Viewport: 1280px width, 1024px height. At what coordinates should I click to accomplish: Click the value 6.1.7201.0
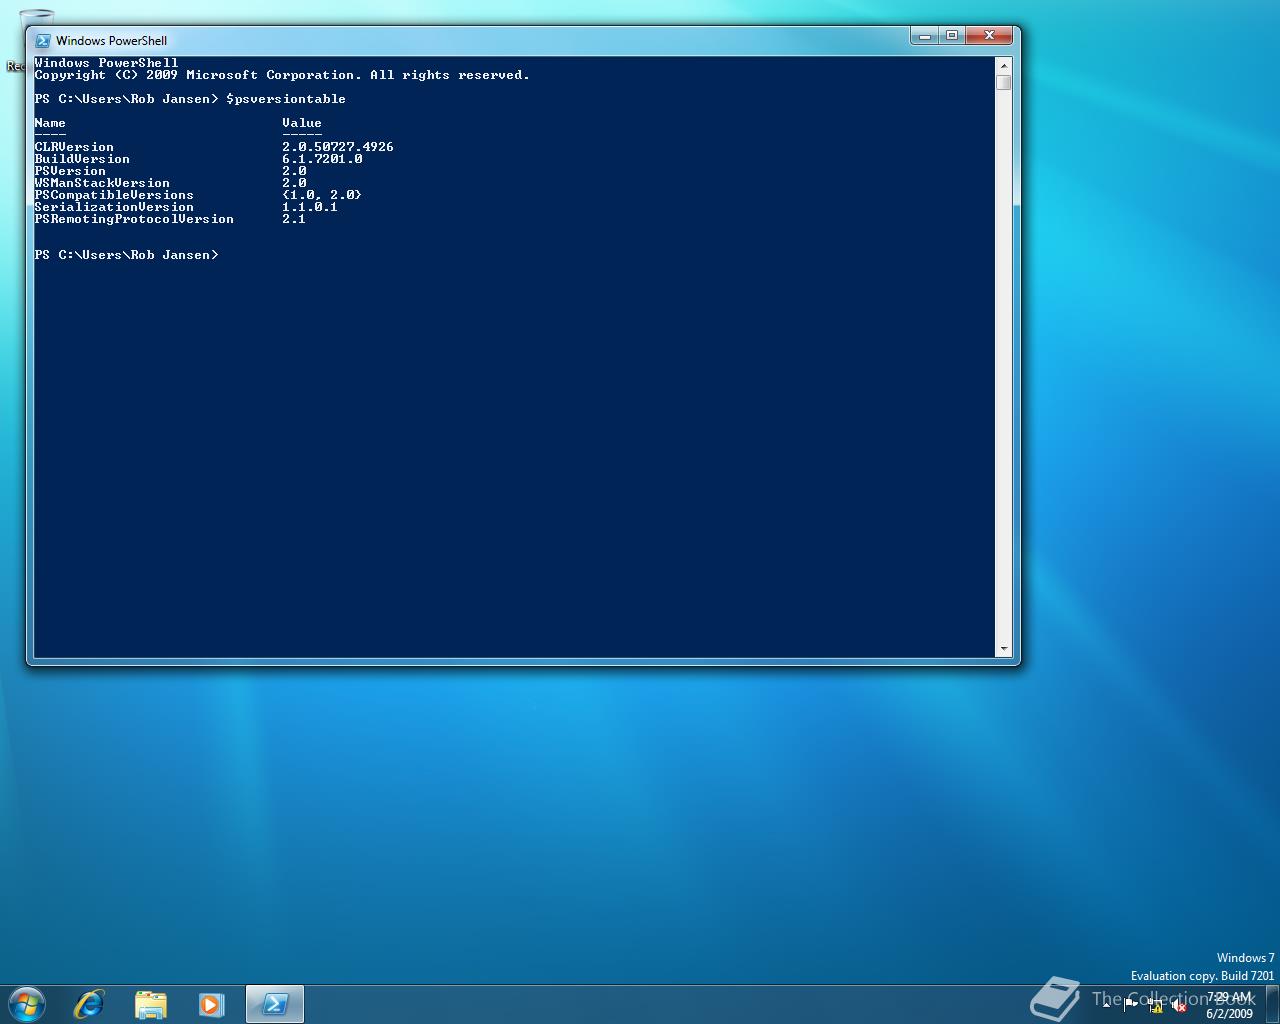[322, 159]
